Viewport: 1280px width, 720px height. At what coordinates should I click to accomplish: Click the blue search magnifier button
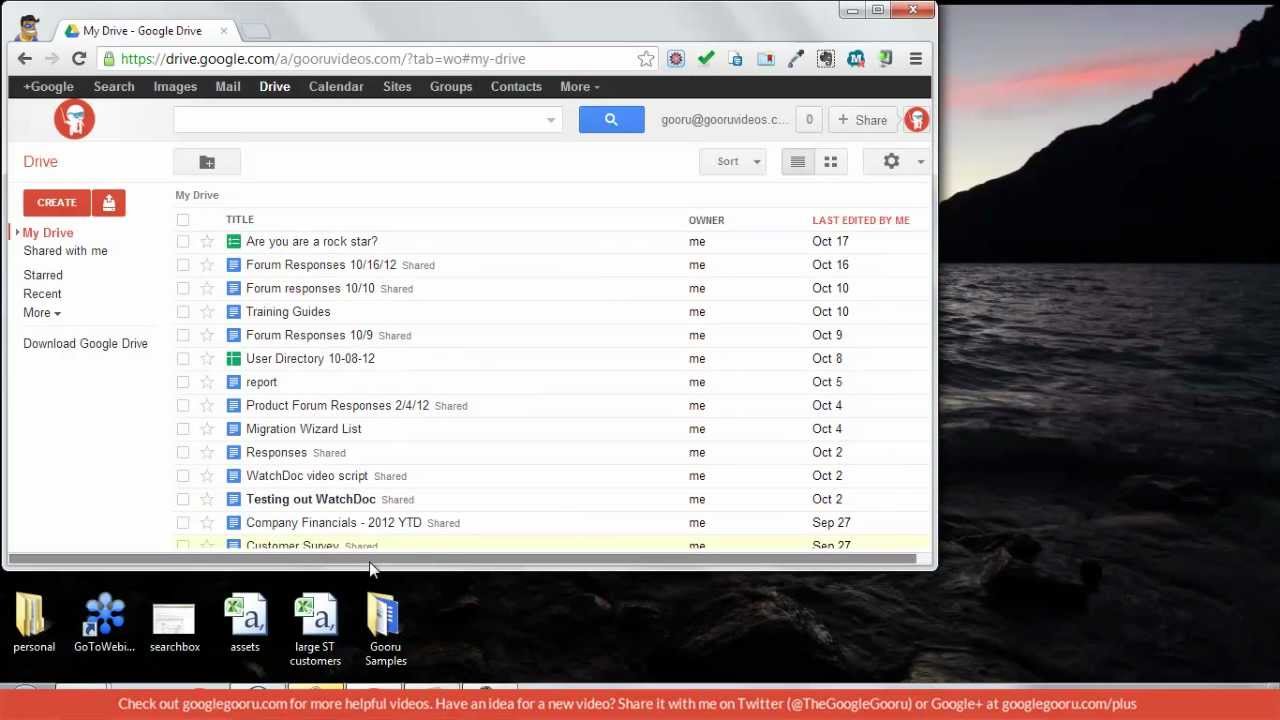coord(611,120)
